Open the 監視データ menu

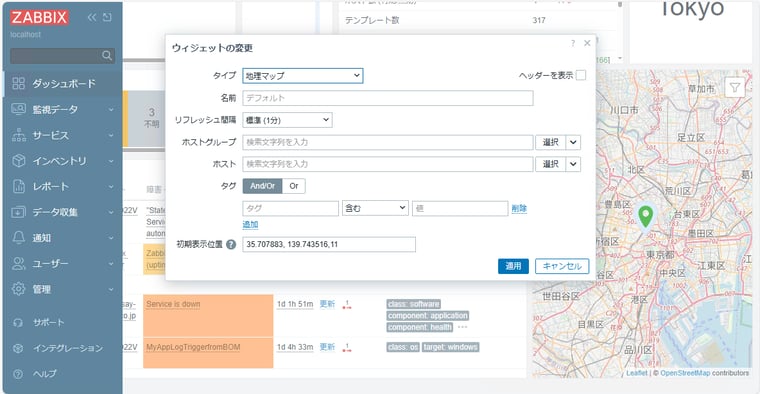point(63,110)
